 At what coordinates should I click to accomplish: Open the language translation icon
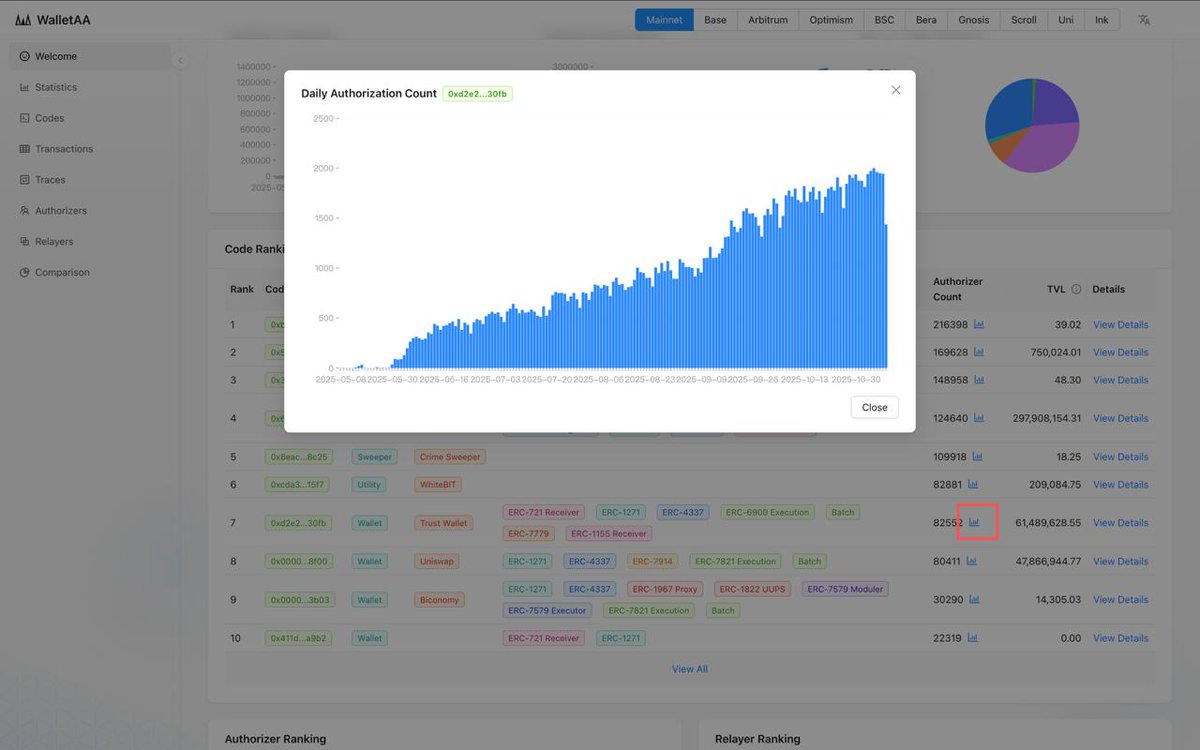(1145, 20)
